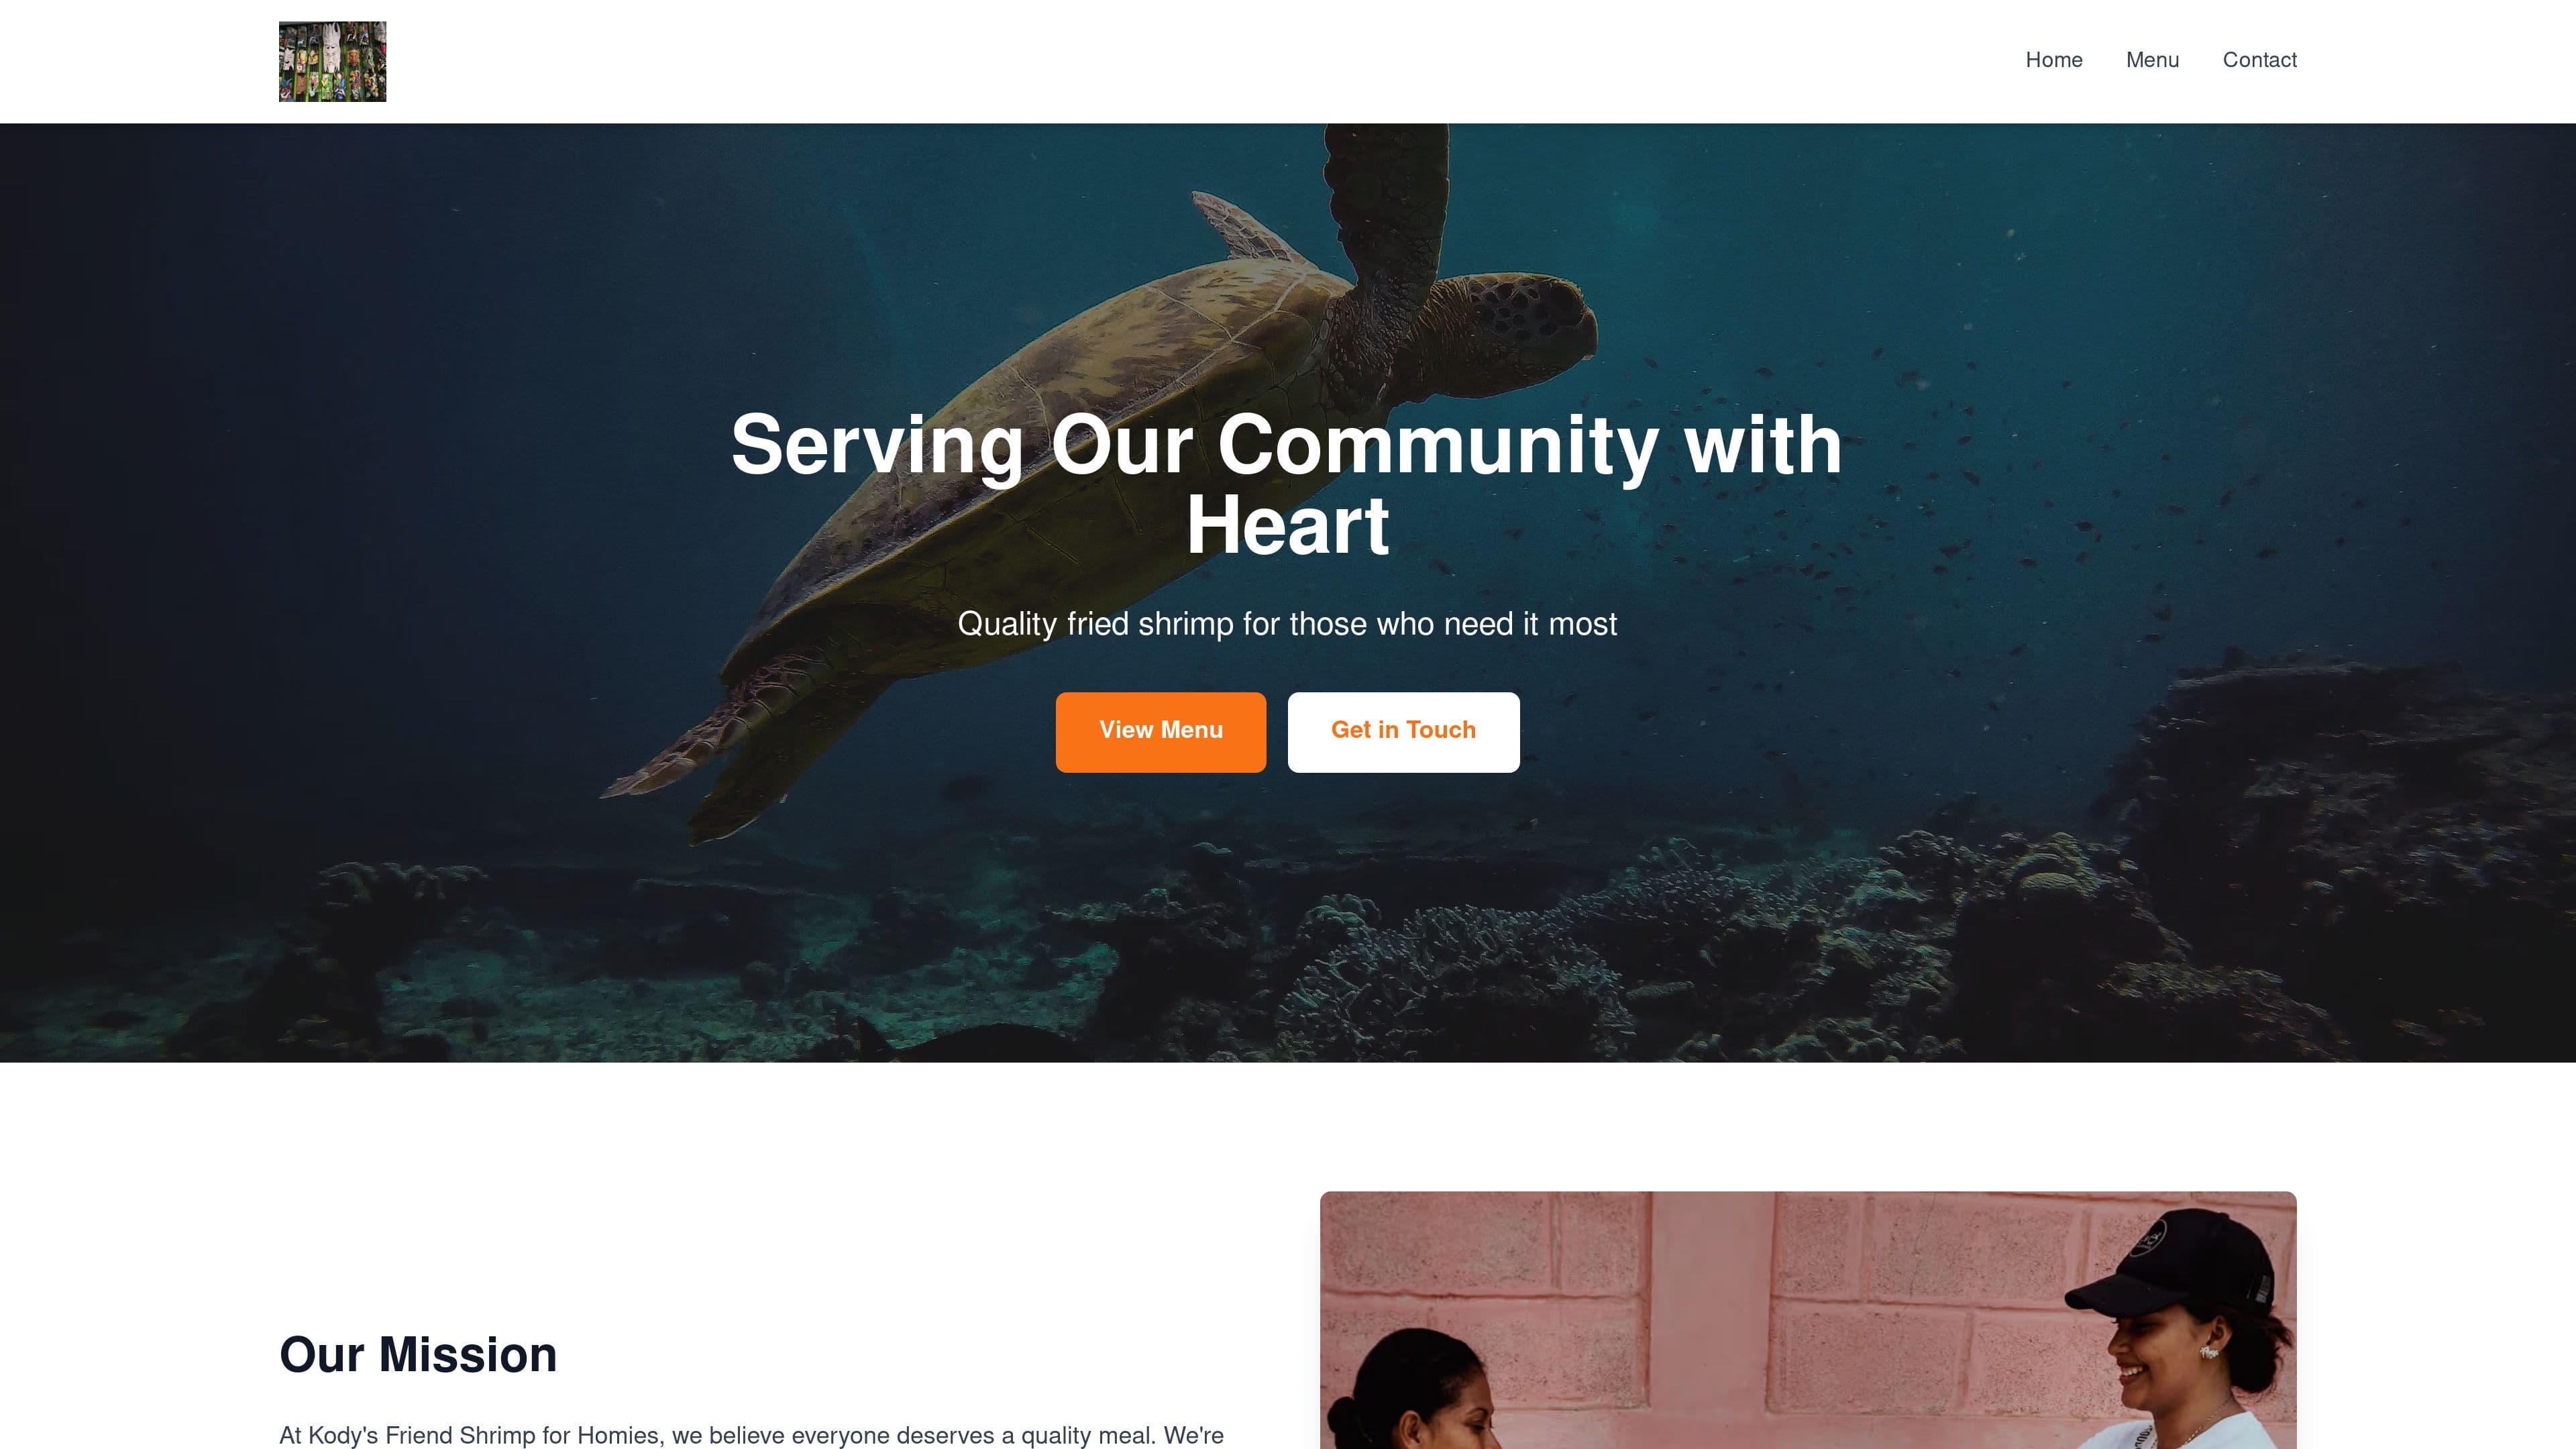
Task: Click the orange View Menu button
Action: 1160,731
